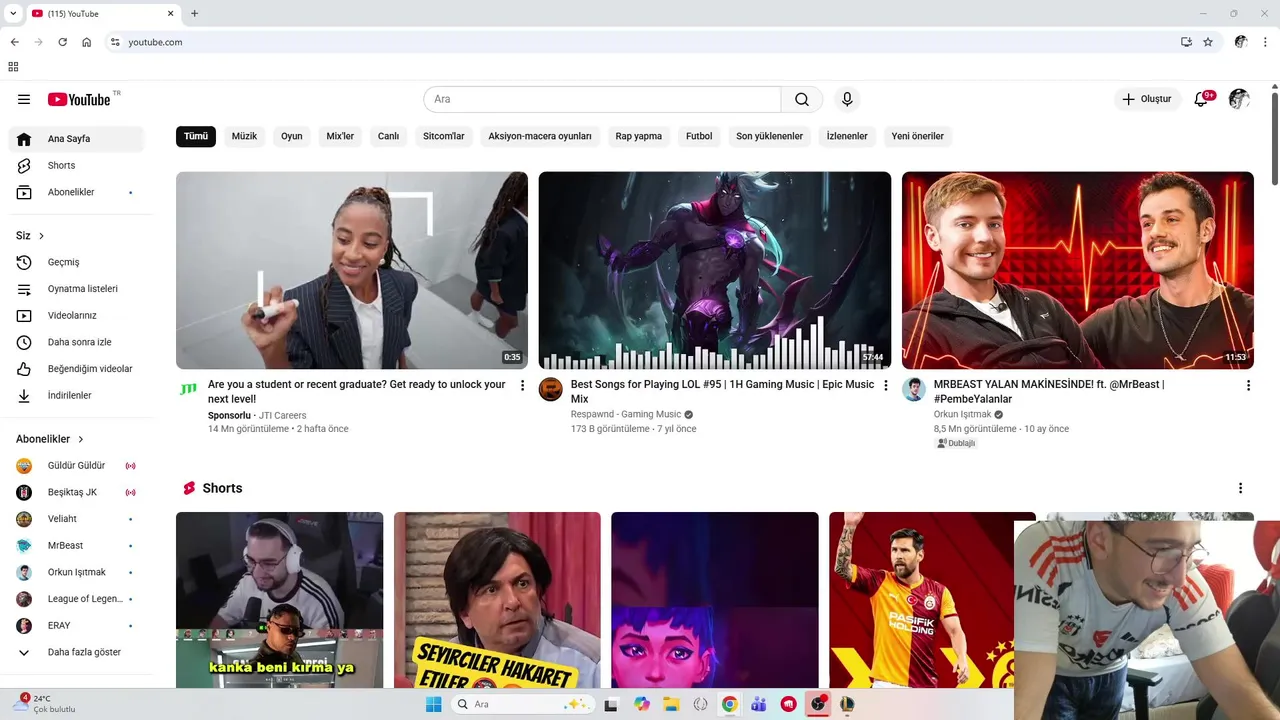This screenshot has width=1280, height=720.
Task: Open the Seyirciler Hakaret Short
Action: [497, 600]
